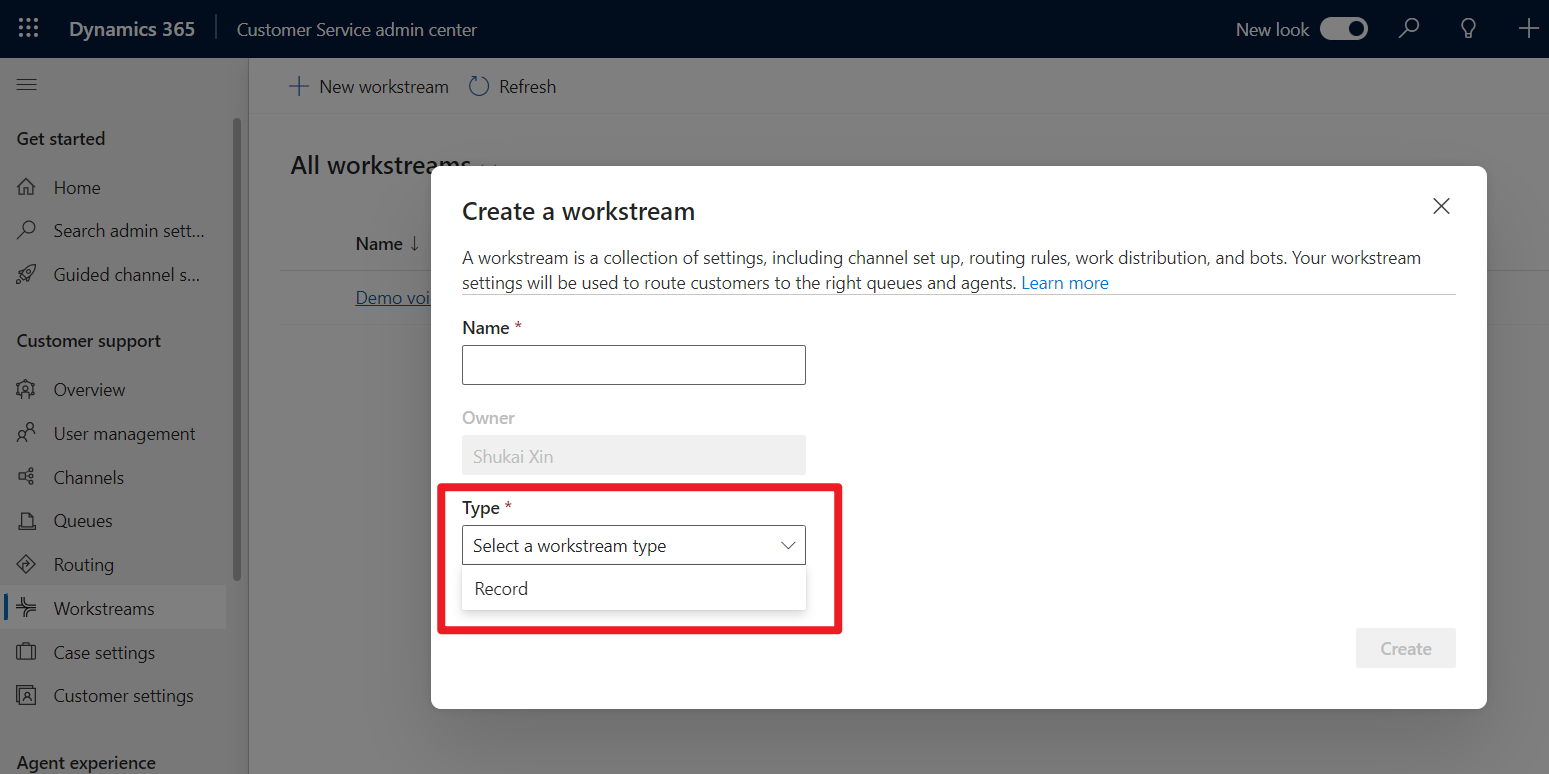Close the Create a workstream dialog

tap(1441, 206)
